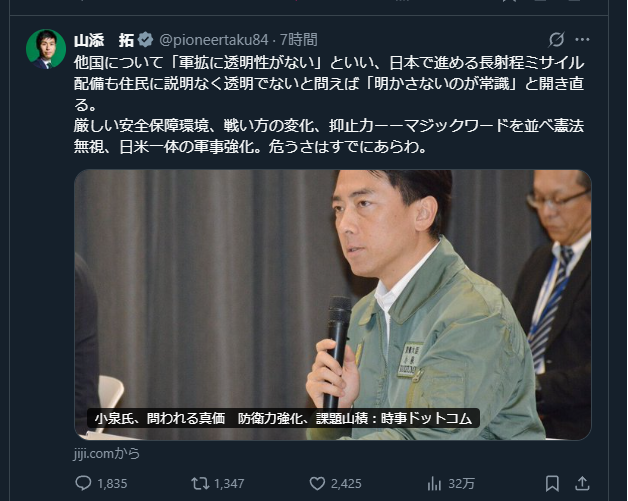Open the 山添 拓 profile avatar

pyautogui.click(x=46, y=49)
